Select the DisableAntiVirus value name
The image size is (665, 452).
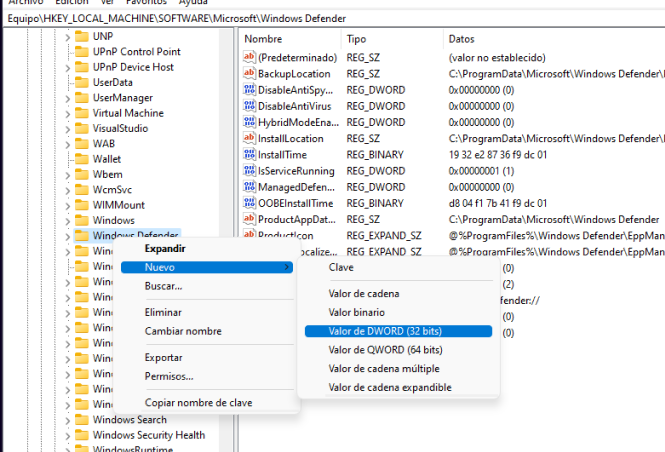pyautogui.click(x=294, y=106)
